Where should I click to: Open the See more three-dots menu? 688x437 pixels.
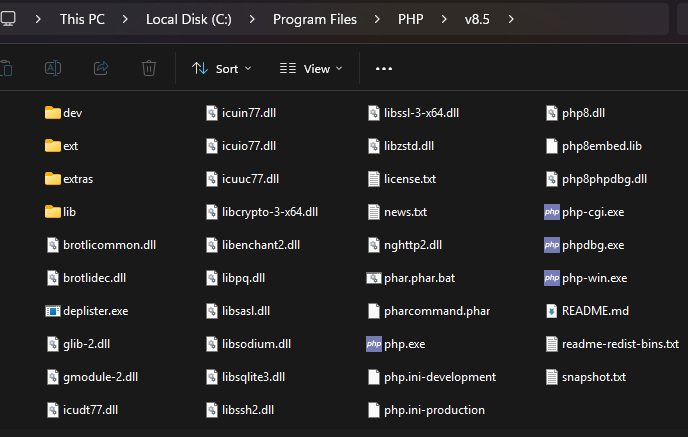[384, 68]
